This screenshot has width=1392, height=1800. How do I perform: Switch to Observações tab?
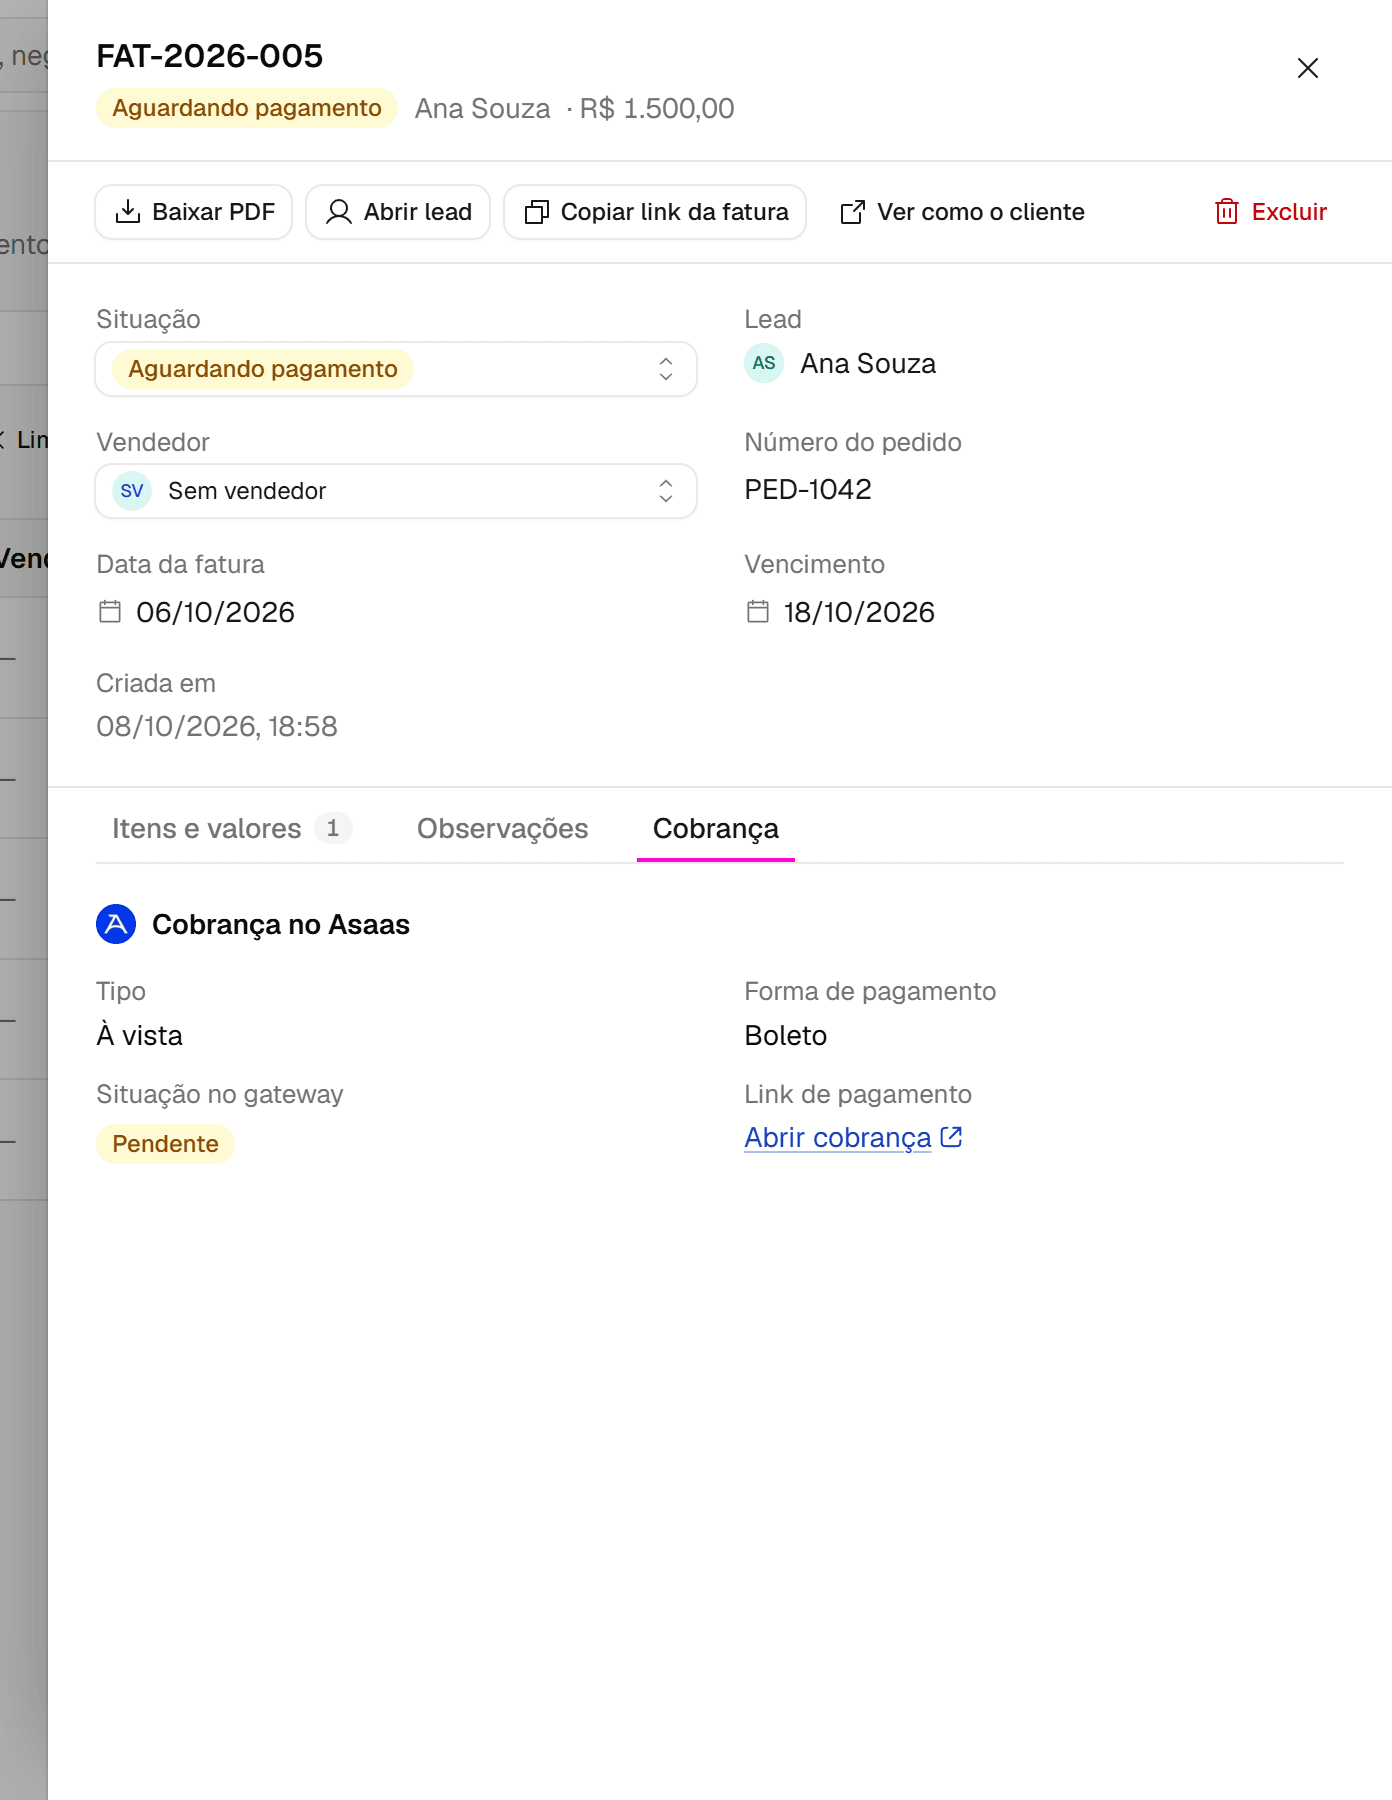click(502, 828)
